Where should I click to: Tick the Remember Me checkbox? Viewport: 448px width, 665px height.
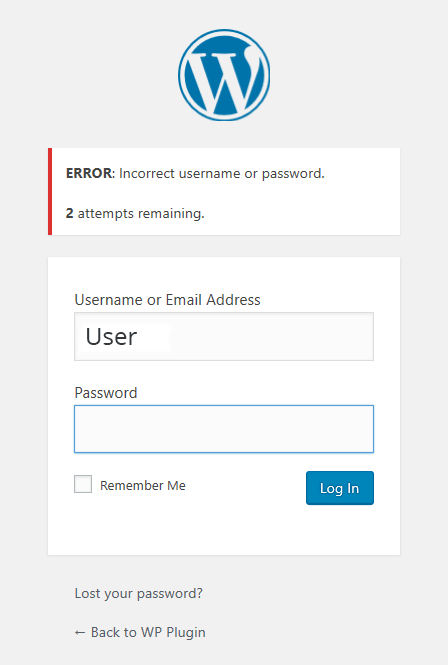coord(83,484)
